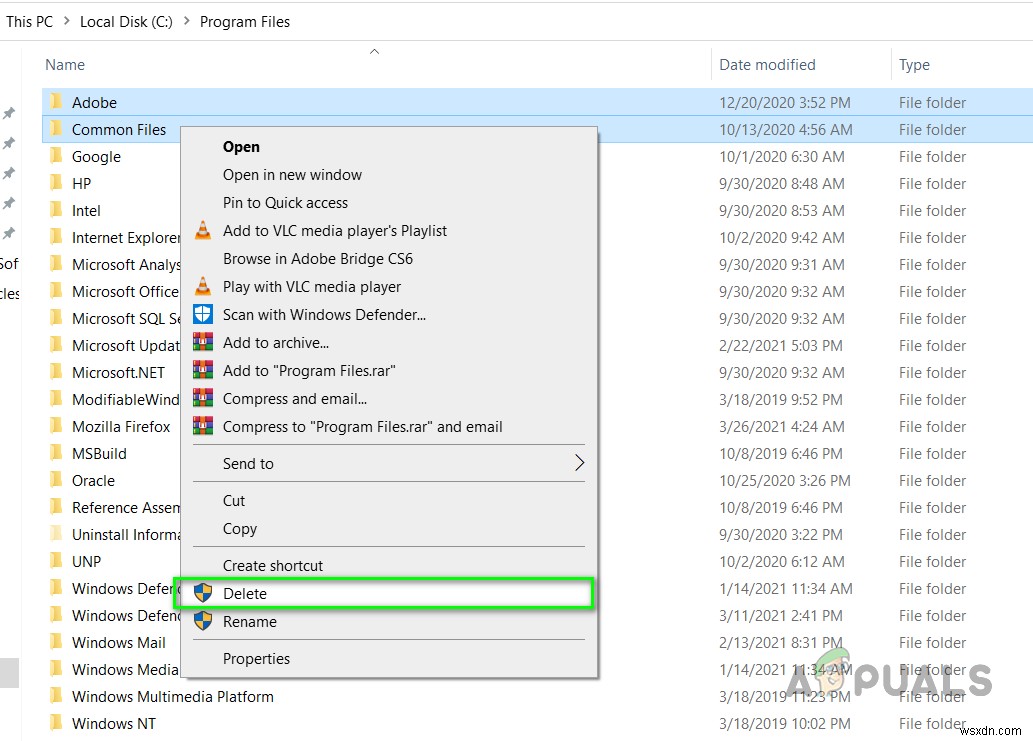The width and height of the screenshot is (1033, 741).
Task: Click the Windows Defender shield icon in the menu
Action: (x=203, y=314)
